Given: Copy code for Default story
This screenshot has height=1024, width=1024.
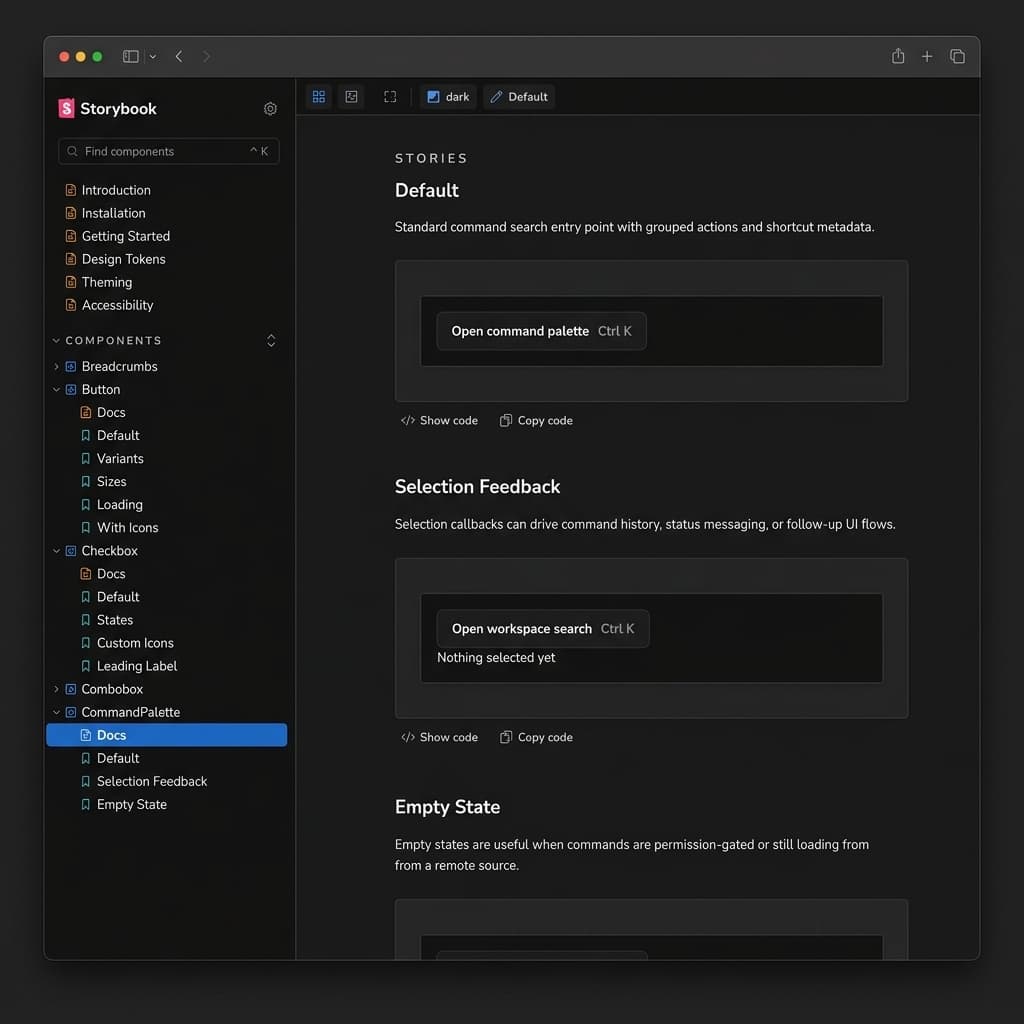Looking at the screenshot, I should (x=536, y=421).
